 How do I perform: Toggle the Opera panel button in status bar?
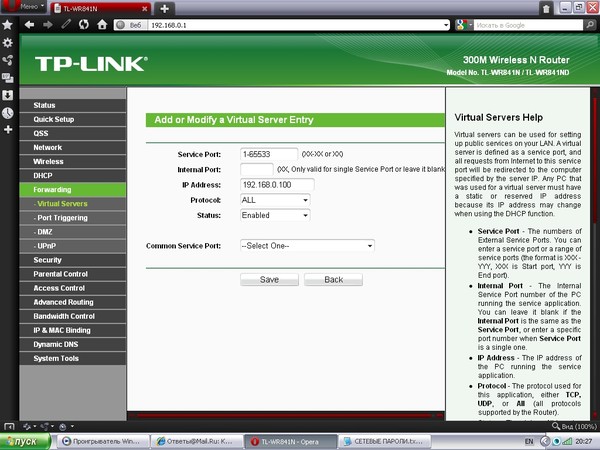pyautogui.click(x=9, y=426)
